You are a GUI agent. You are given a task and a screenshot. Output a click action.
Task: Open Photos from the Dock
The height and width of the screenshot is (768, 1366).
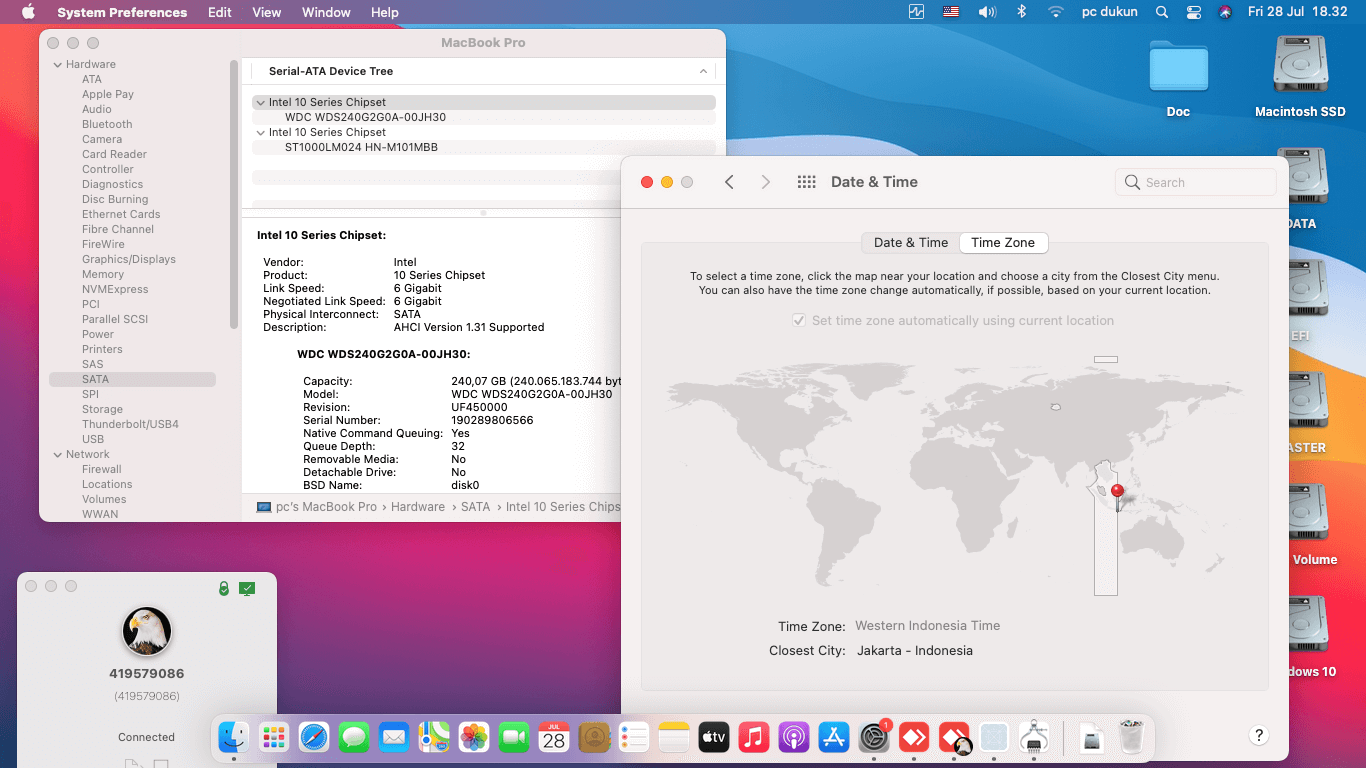tap(474, 738)
